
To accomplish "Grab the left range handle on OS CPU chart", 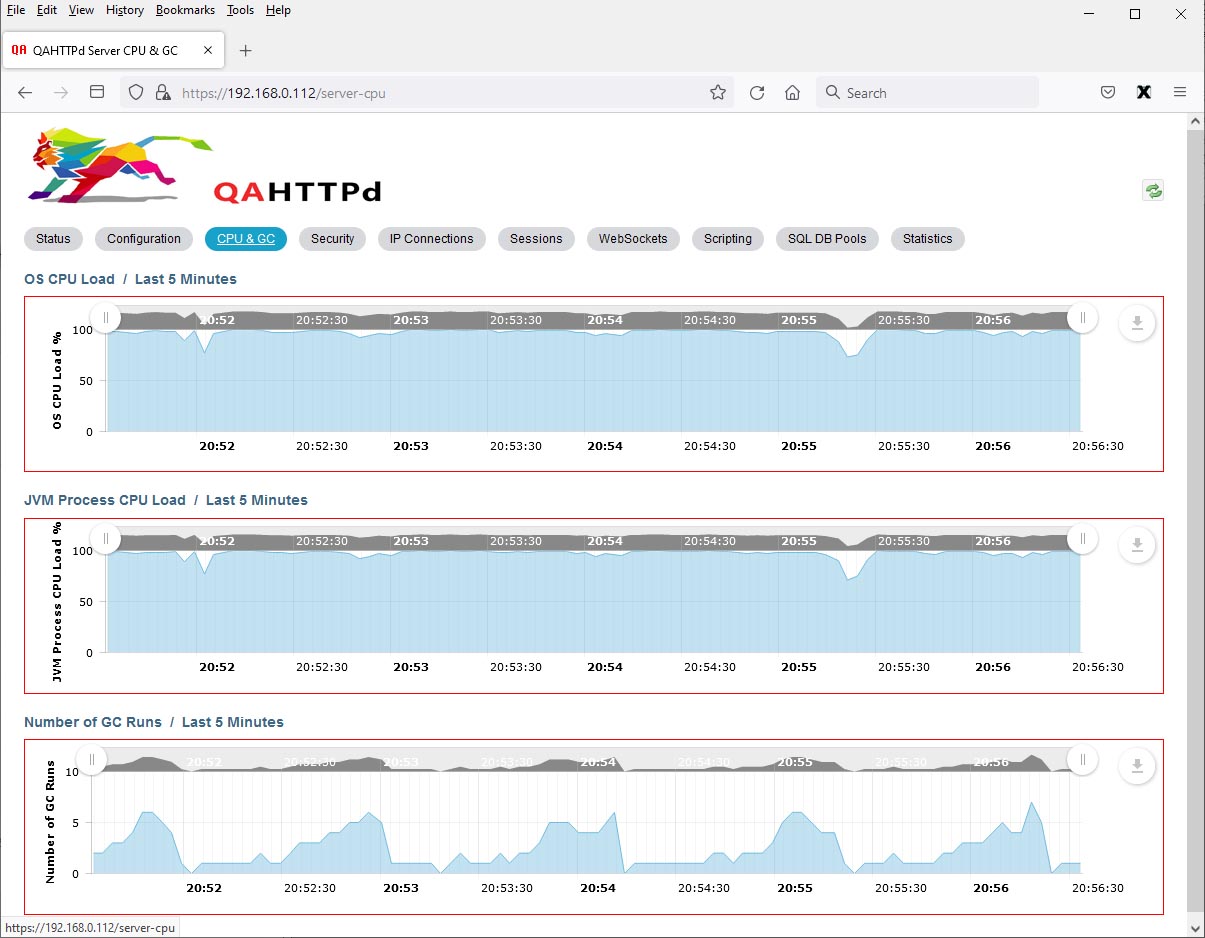I will point(106,318).
